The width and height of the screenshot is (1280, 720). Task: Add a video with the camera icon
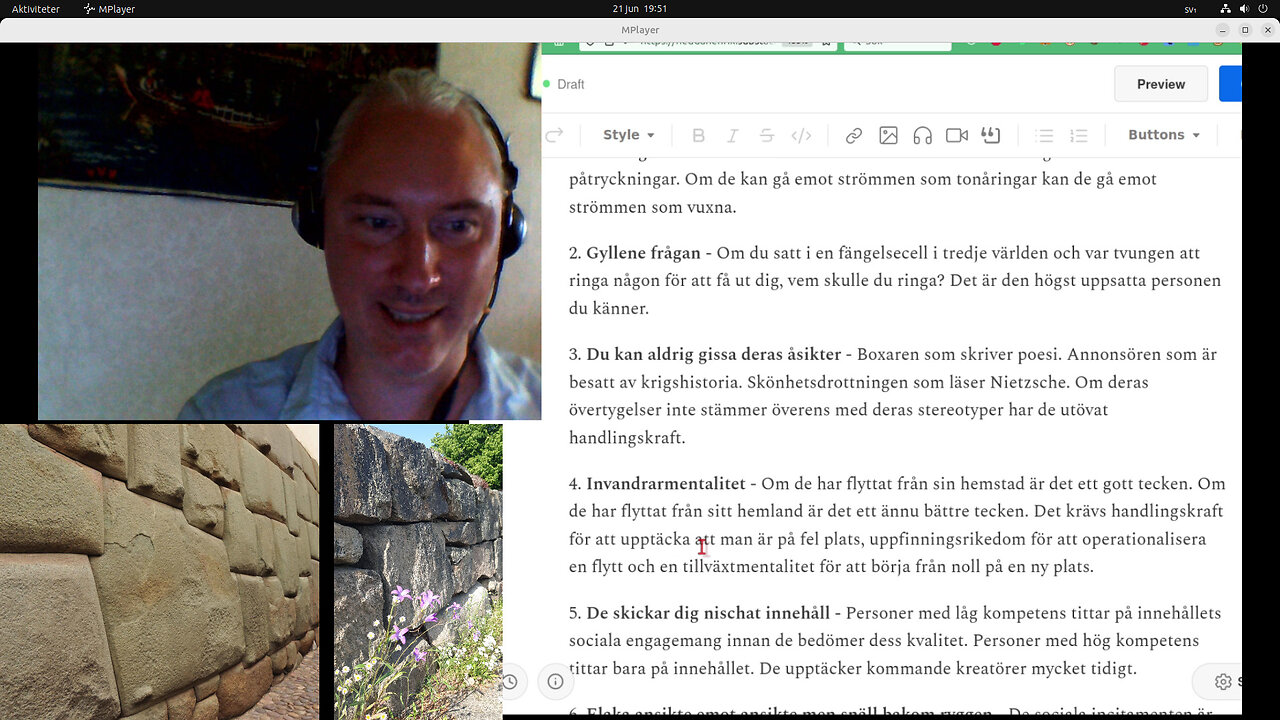click(957, 135)
